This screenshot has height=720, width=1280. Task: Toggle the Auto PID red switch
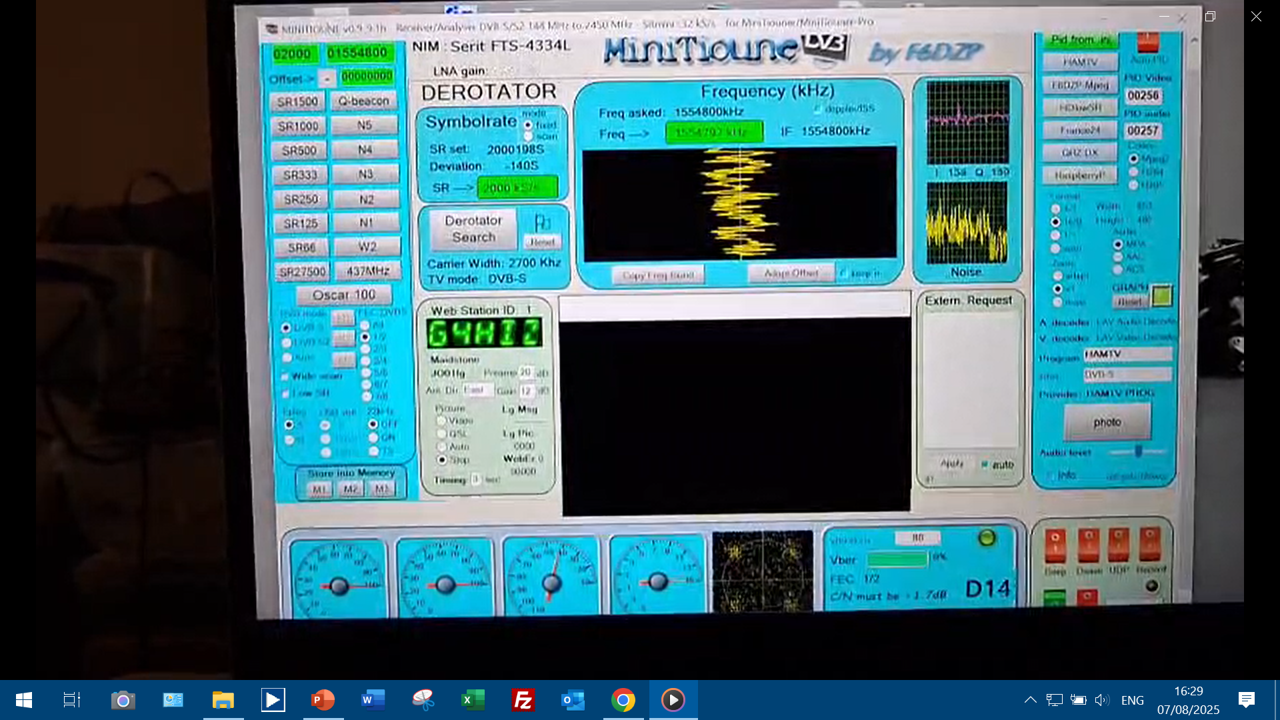(1147, 42)
